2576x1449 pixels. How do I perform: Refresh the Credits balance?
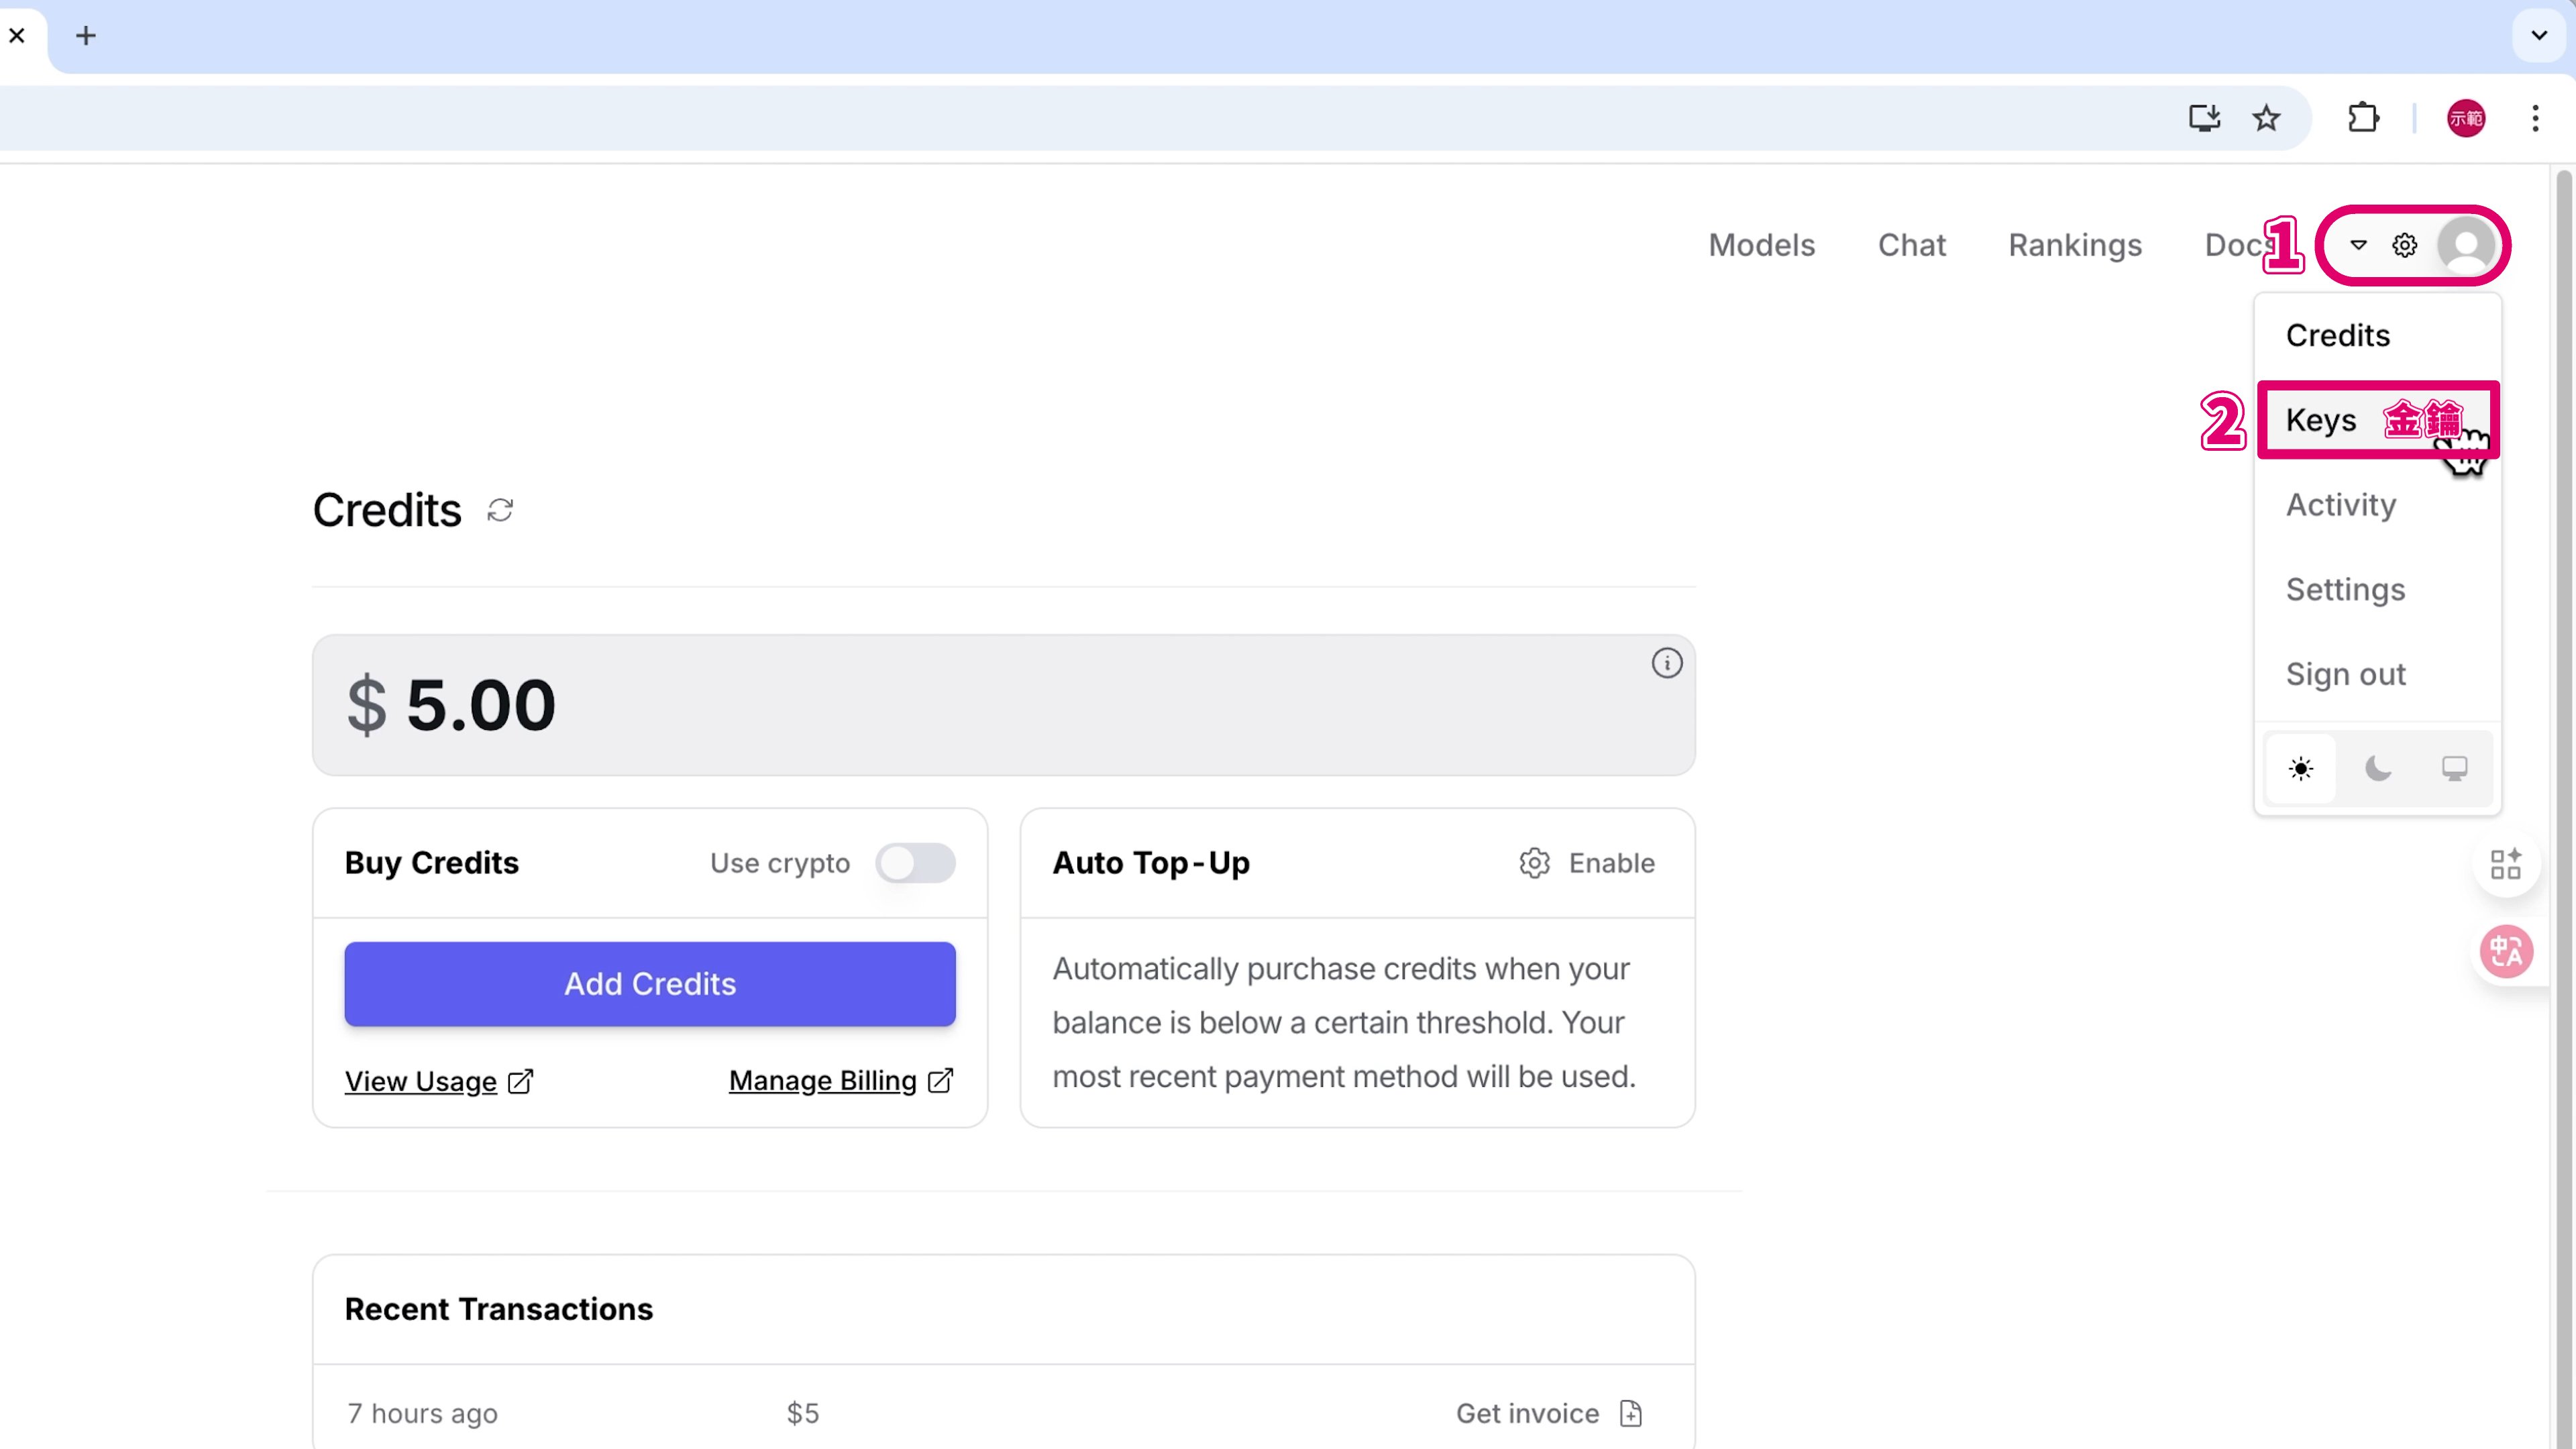(x=500, y=510)
